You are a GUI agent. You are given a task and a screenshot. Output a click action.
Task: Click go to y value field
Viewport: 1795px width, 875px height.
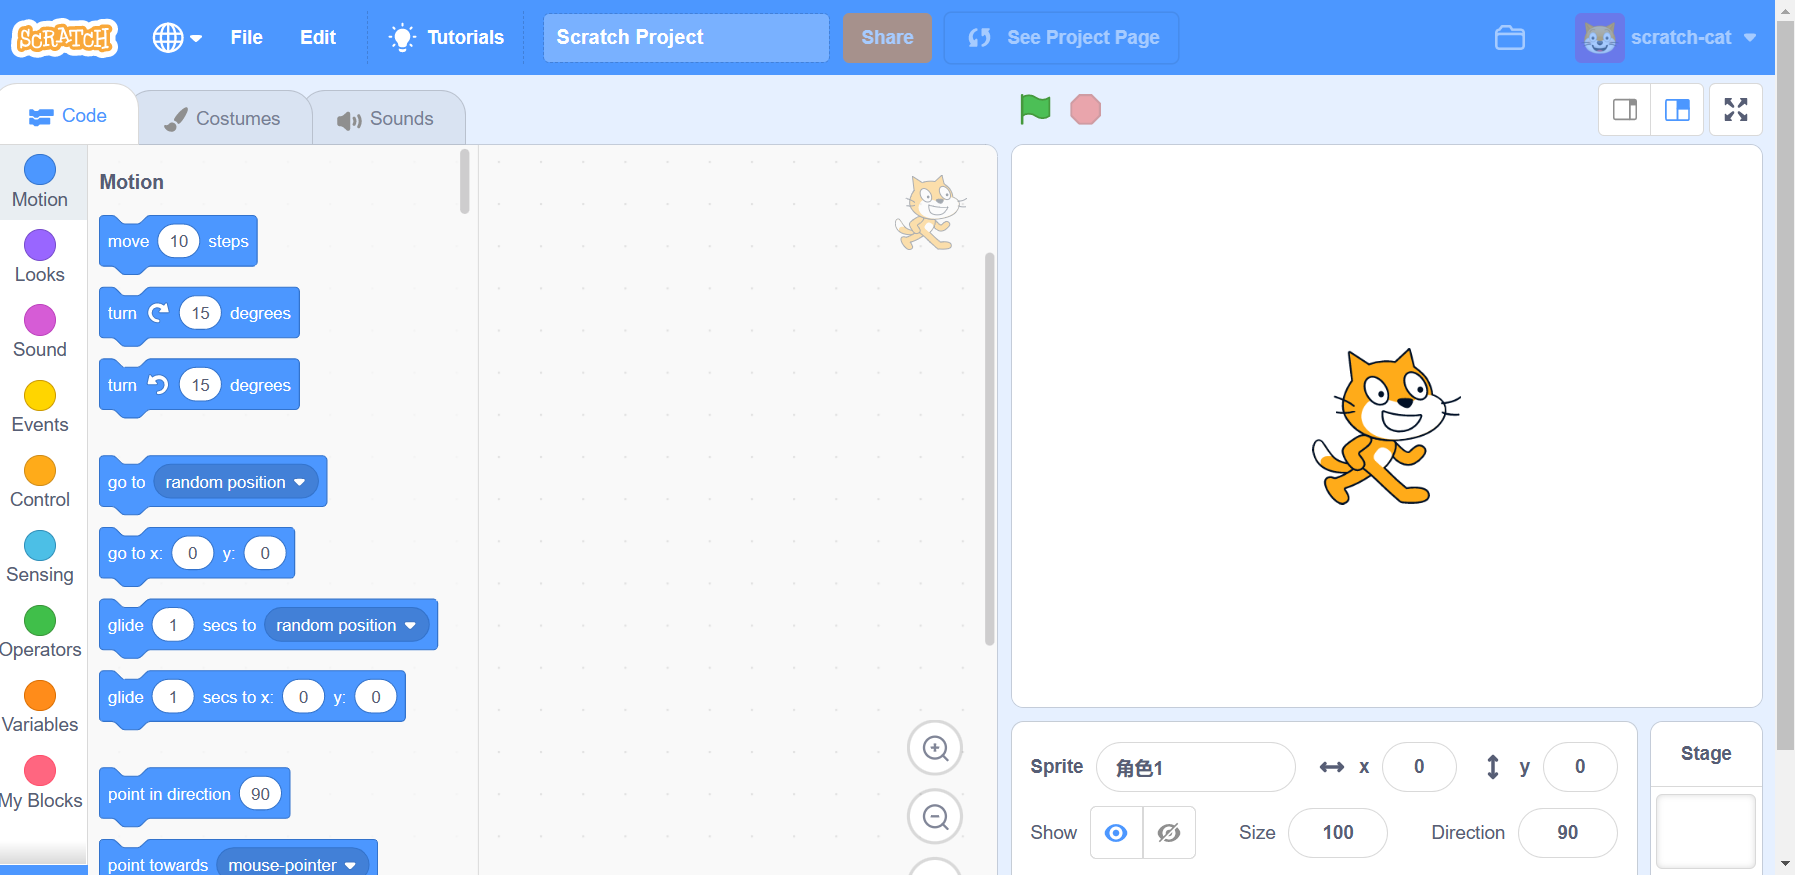pos(265,553)
